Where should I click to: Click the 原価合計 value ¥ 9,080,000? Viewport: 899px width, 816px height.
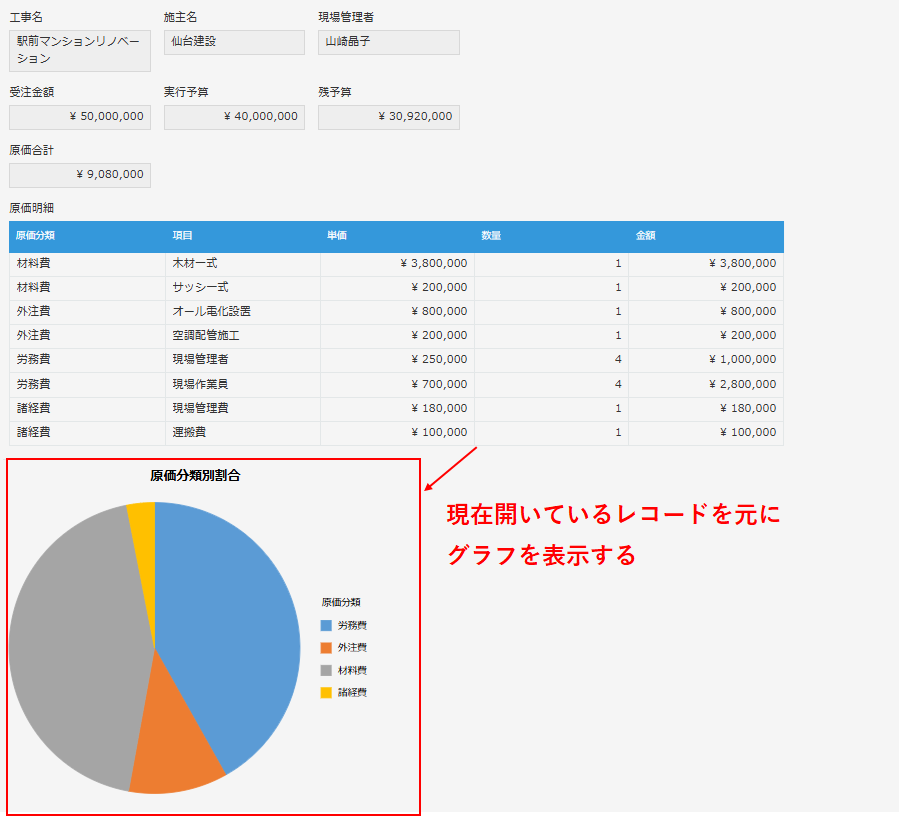80,175
